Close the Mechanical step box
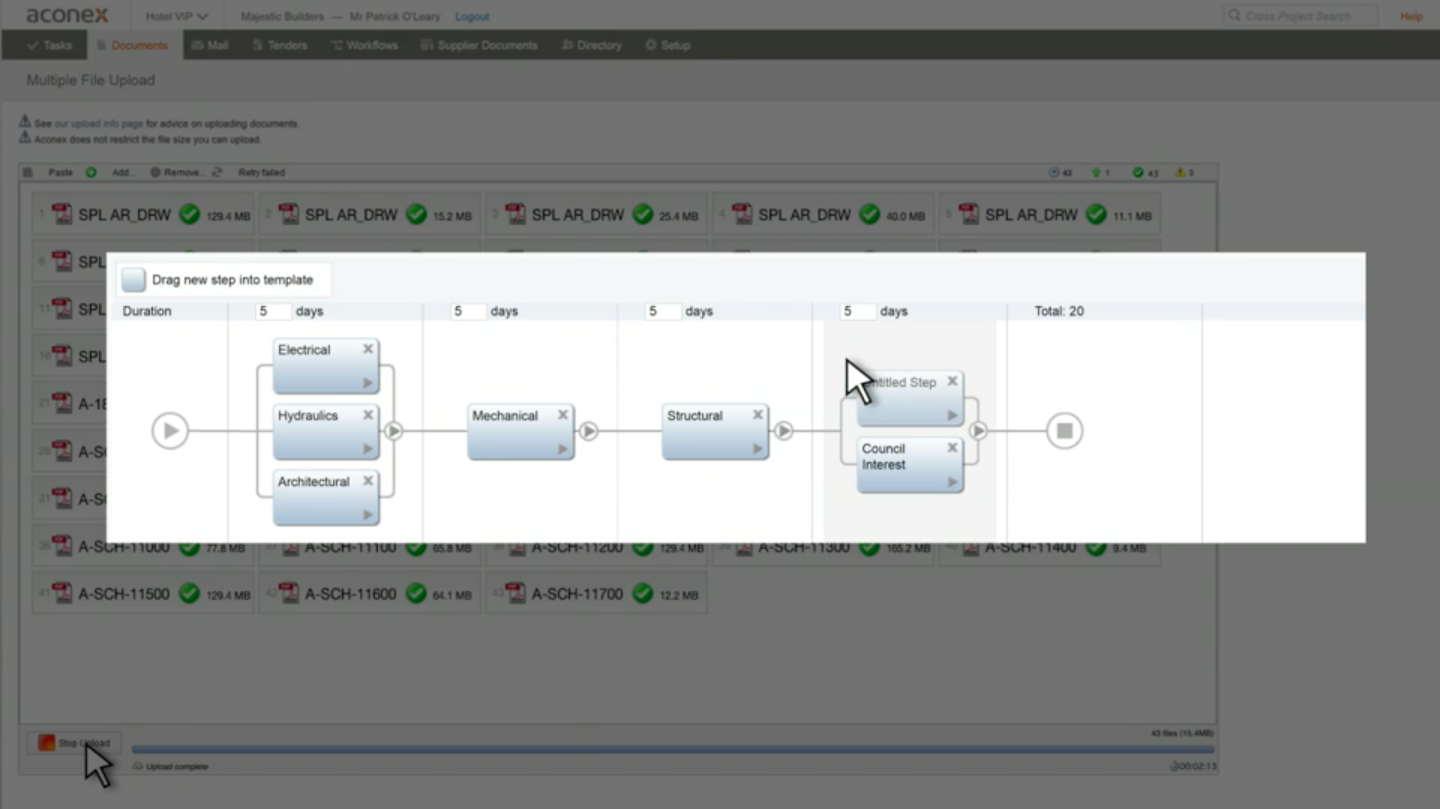This screenshot has width=1440, height=809. 563,415
